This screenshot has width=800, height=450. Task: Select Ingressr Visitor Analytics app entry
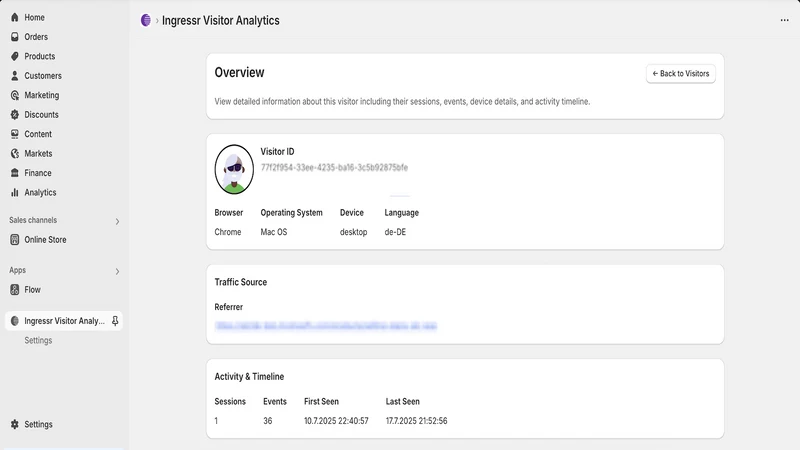pos(64,320)
